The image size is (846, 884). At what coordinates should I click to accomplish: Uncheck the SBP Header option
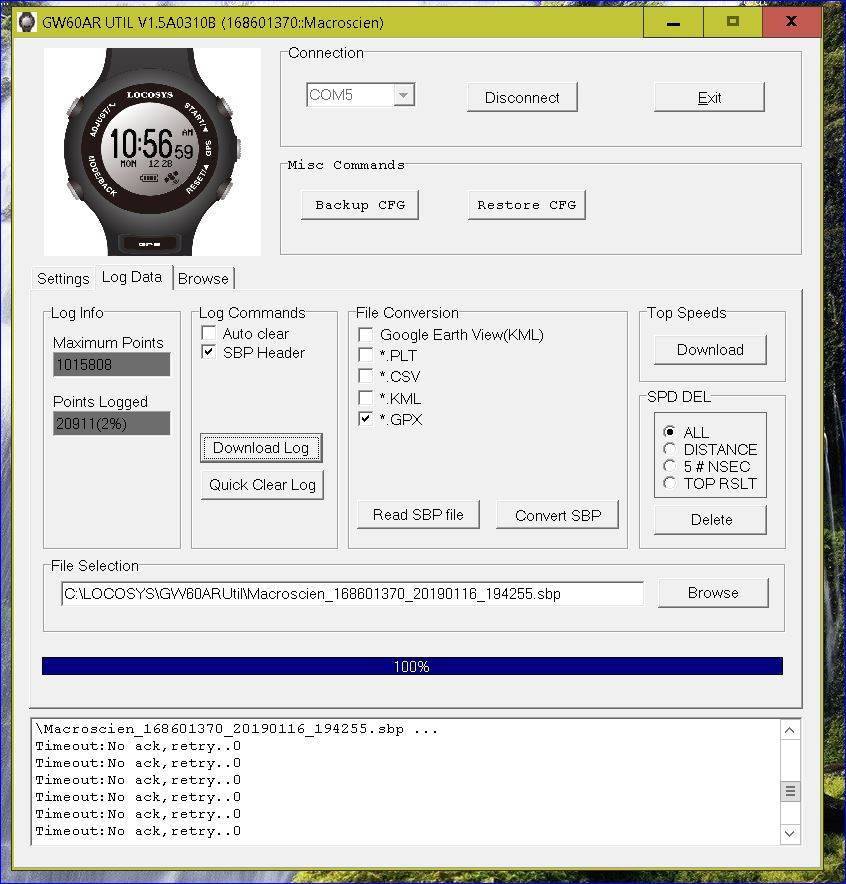[208, 352]
